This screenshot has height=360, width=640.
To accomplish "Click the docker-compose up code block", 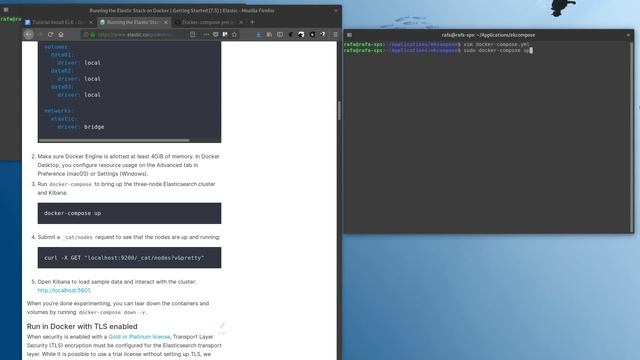I will point(129,213).
